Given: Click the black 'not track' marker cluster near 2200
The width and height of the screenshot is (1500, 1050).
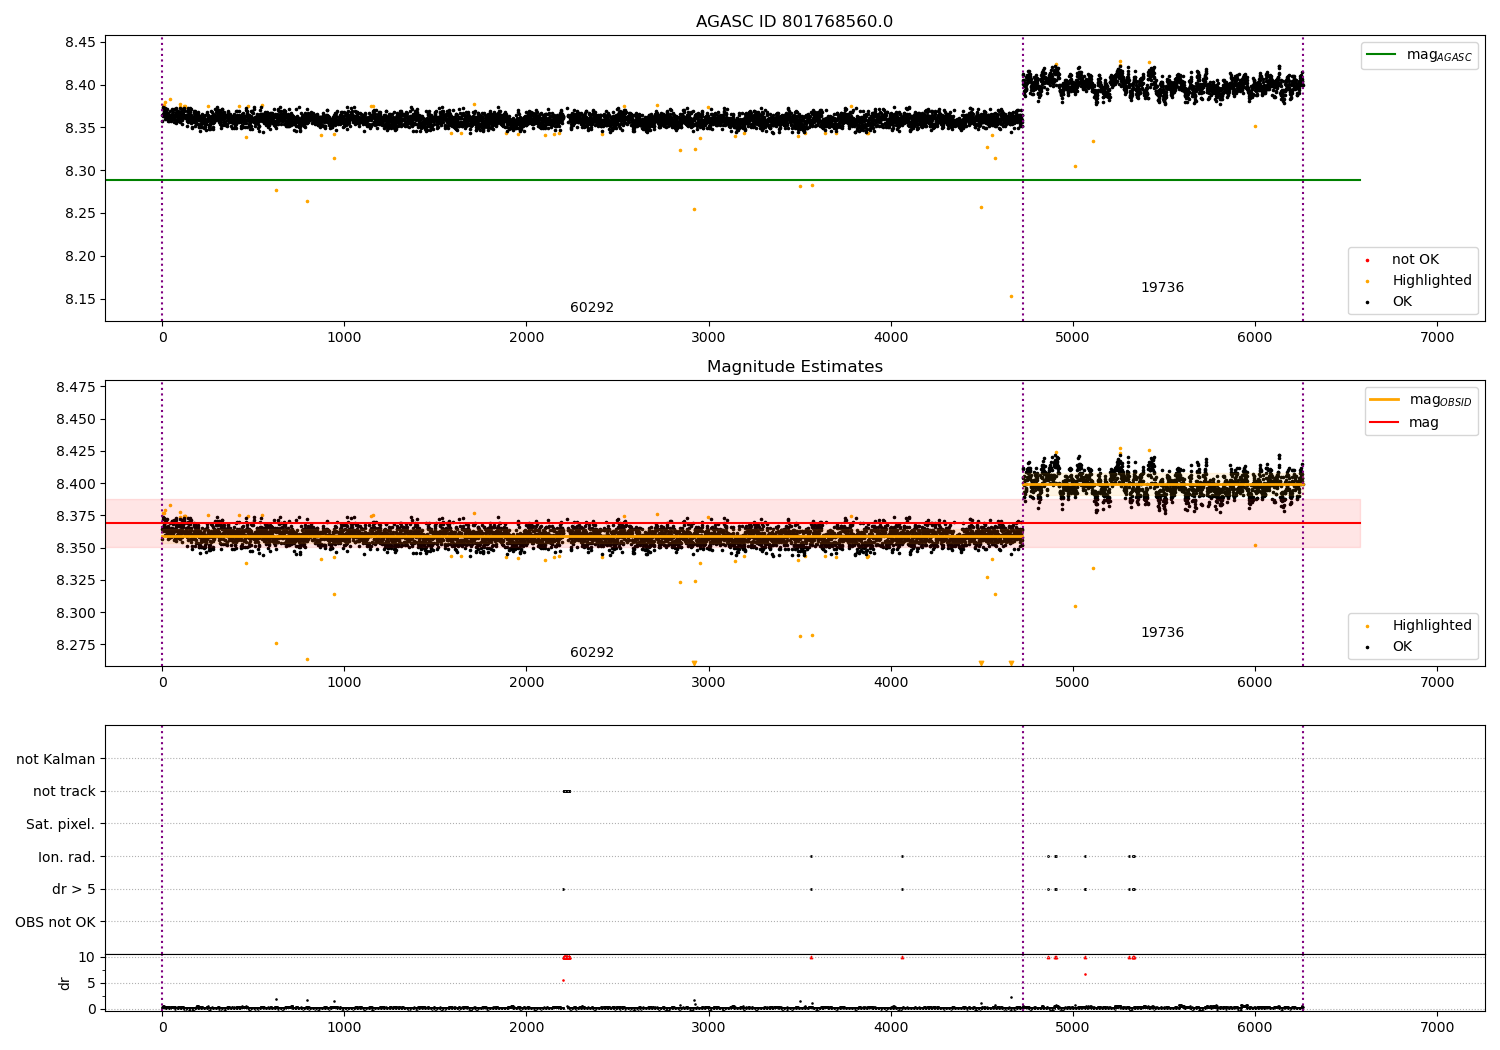Looking at the screenshot, I should (x=567, y=791).
